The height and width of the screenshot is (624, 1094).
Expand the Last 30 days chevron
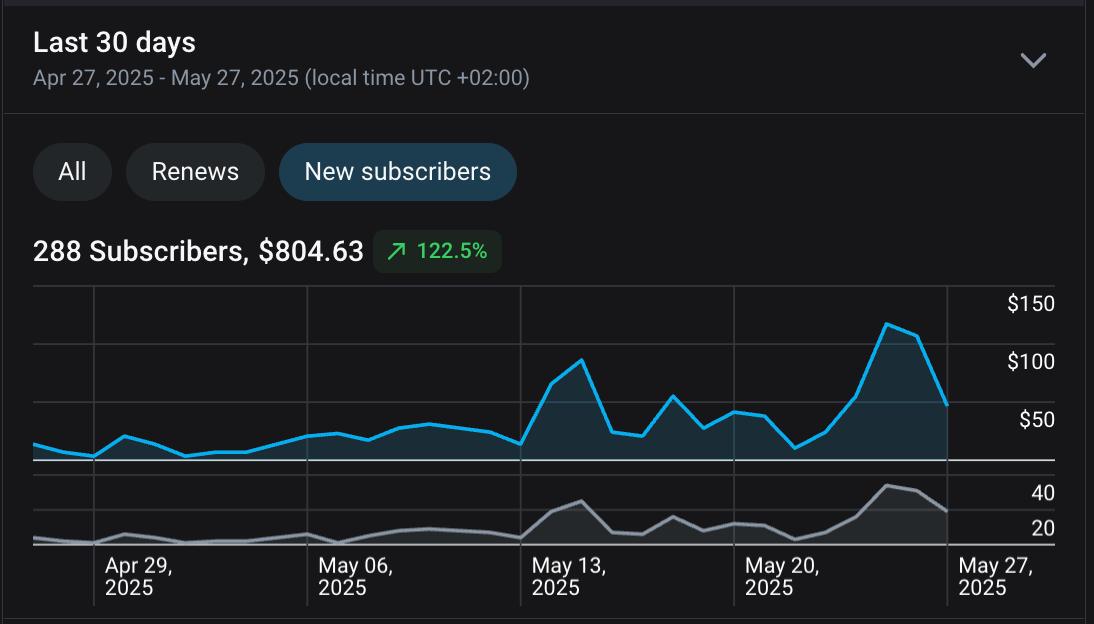tap(1032, 60)
